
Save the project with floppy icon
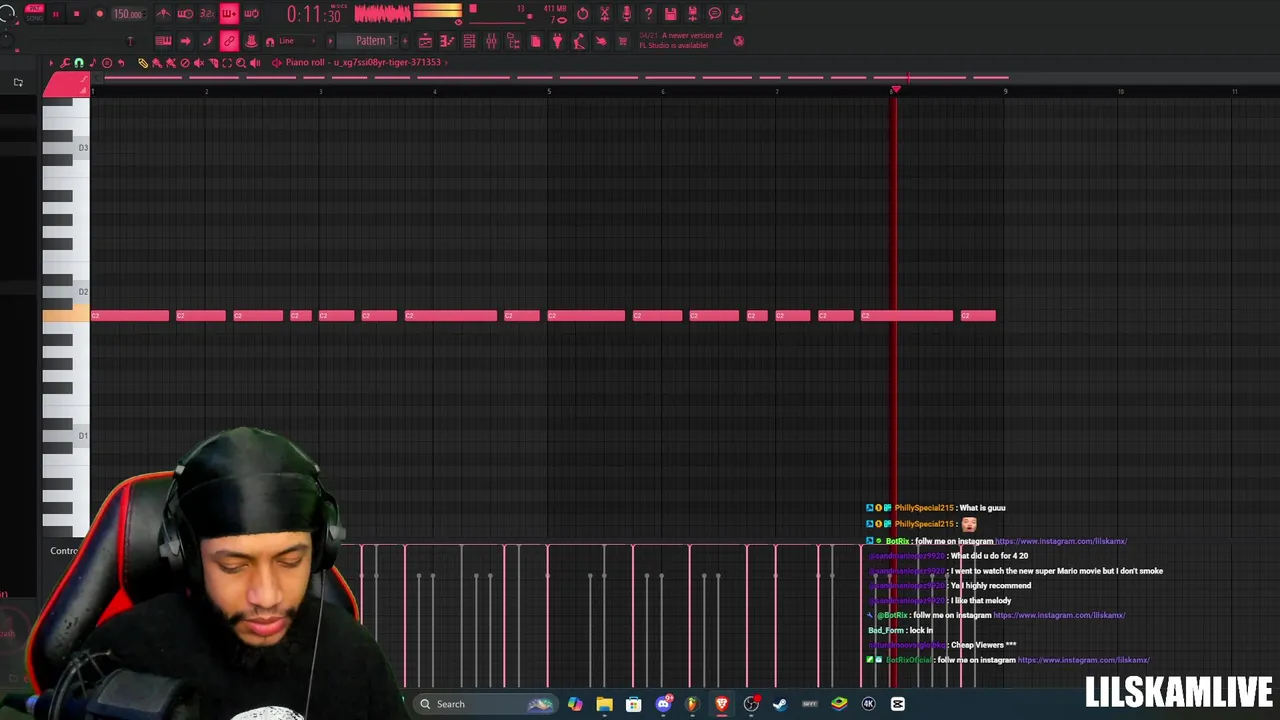point(670,14)
